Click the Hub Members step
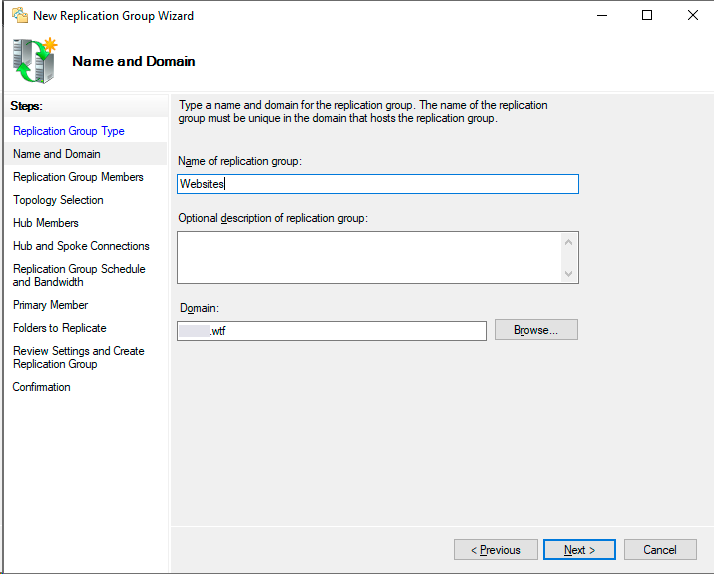 (46, 223)
